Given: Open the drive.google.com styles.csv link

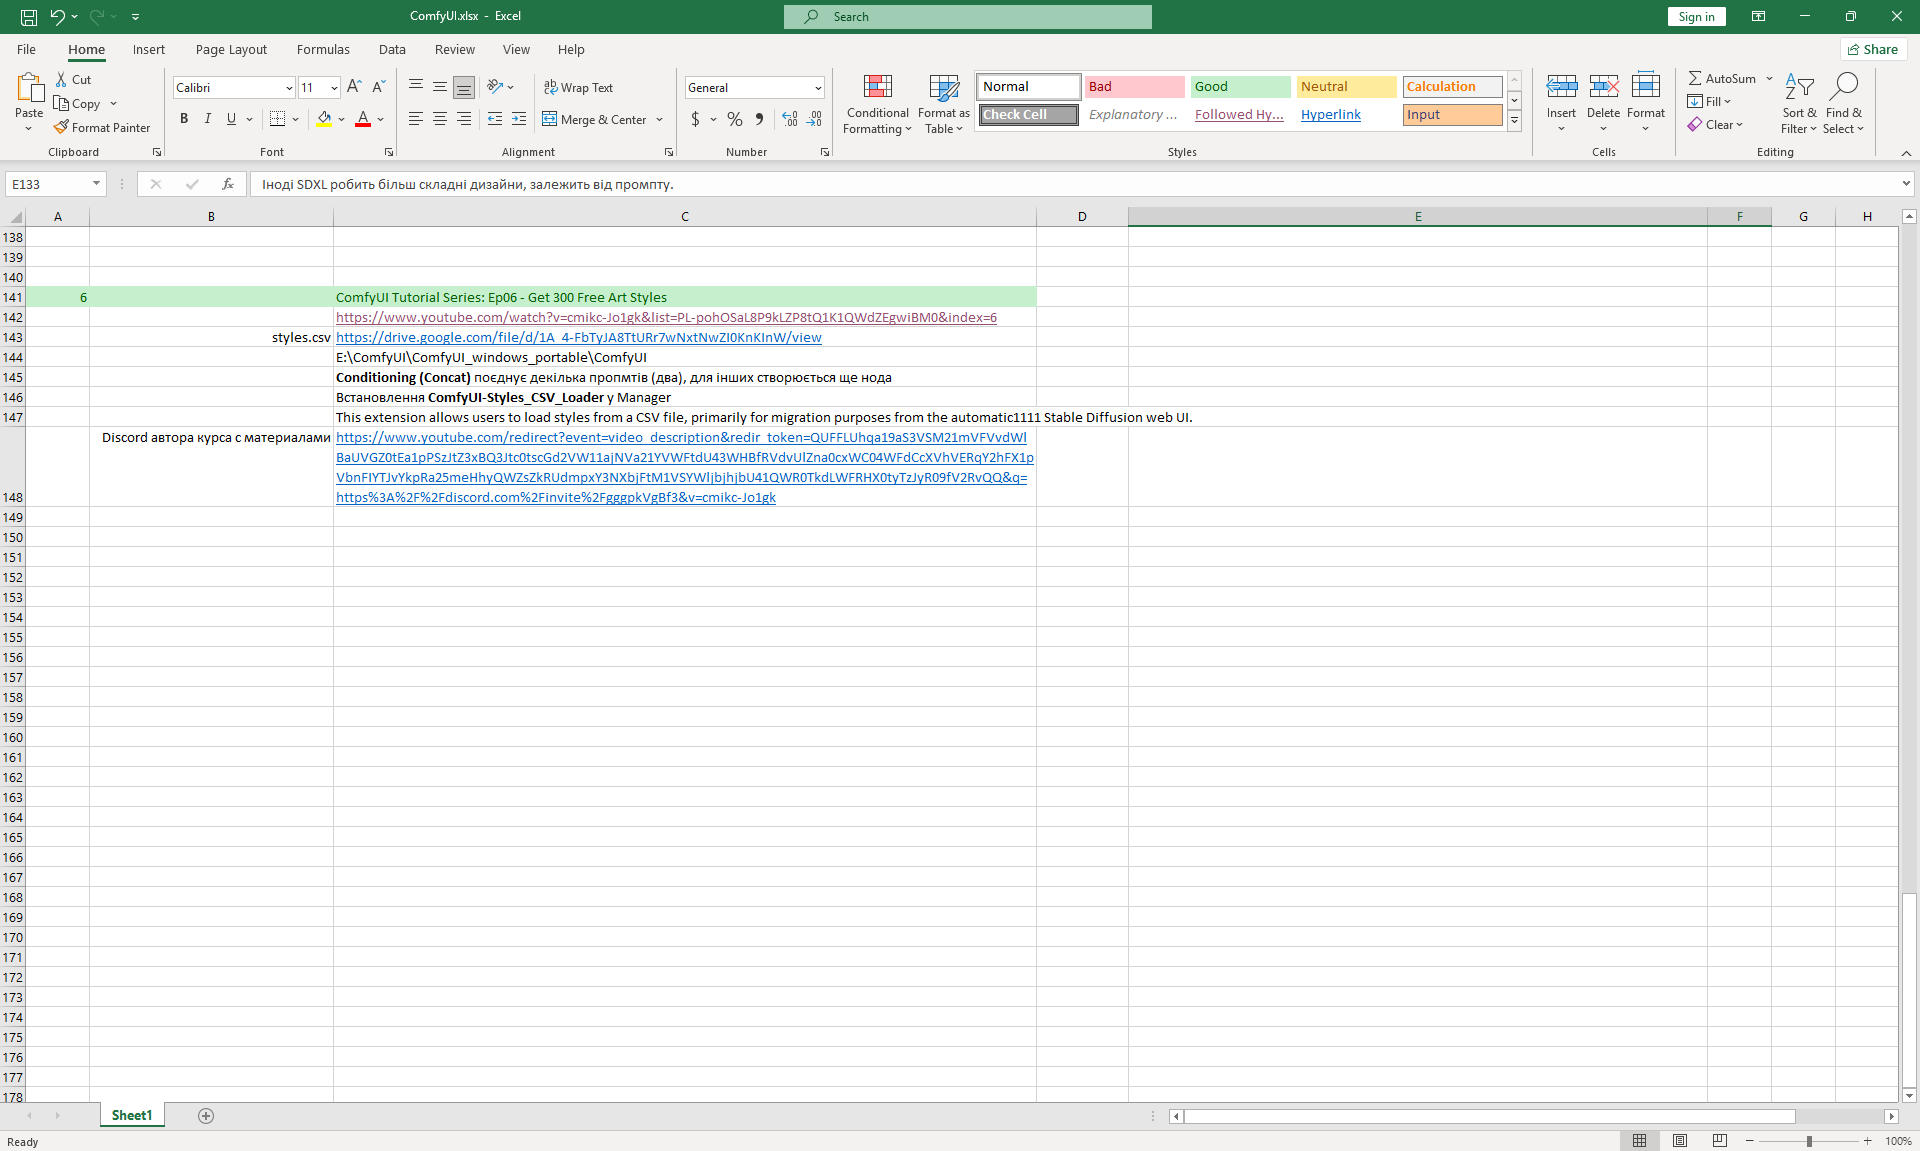Looking at the screenshot, I should pos(578,338).
